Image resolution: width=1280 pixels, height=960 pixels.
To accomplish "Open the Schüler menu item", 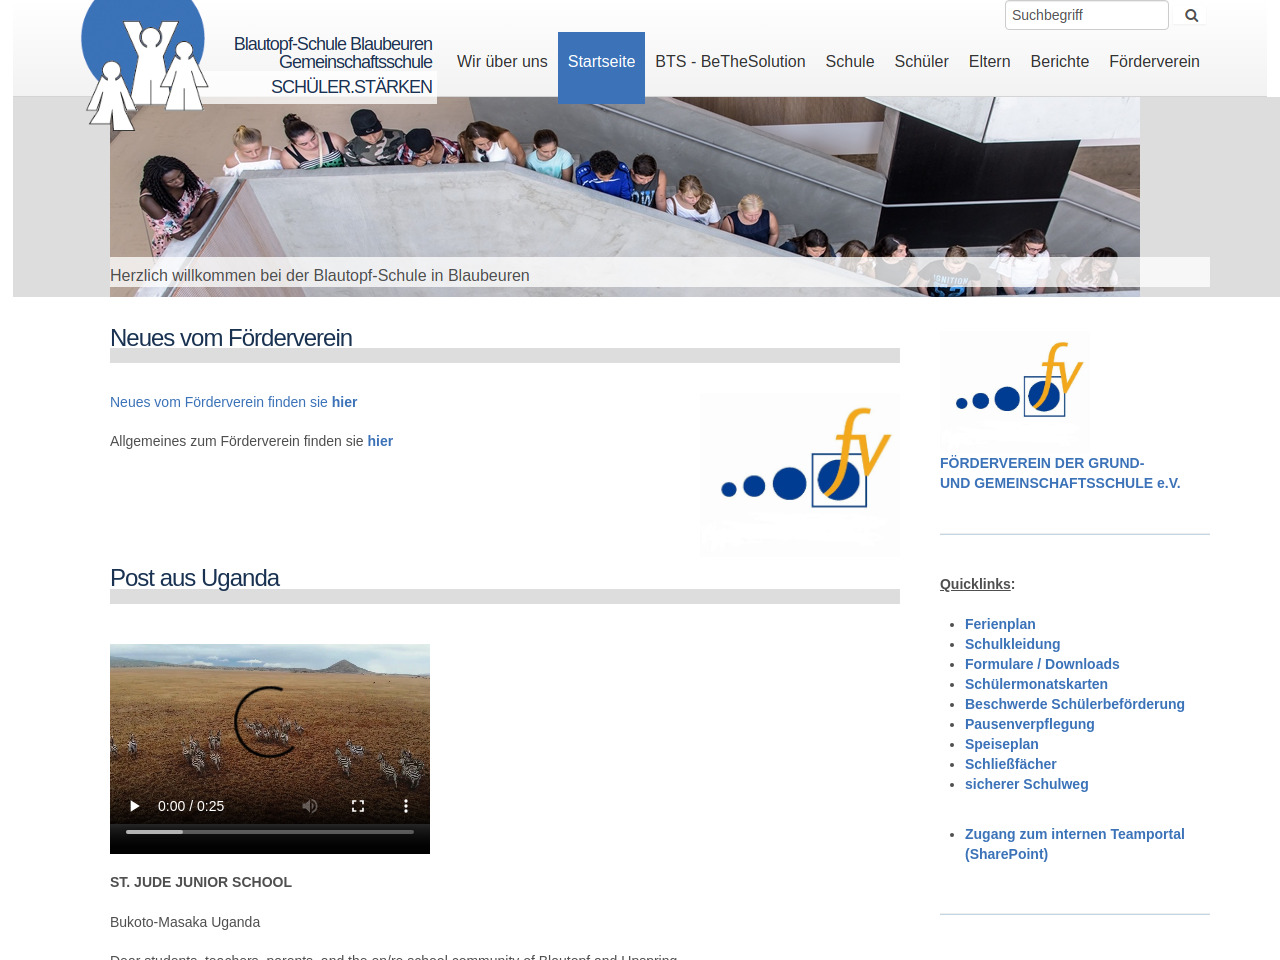I will [x=921, y=62].
